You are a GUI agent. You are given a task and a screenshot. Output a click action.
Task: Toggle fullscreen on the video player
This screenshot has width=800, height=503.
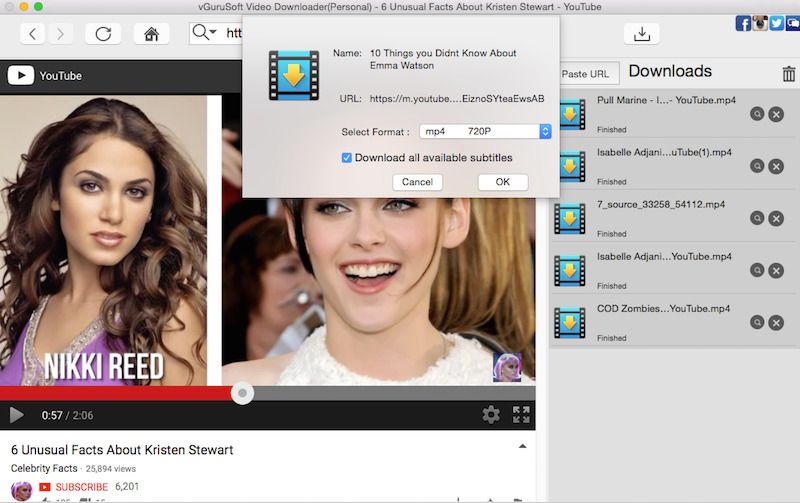pyautogui.click(x=521, y=414)
